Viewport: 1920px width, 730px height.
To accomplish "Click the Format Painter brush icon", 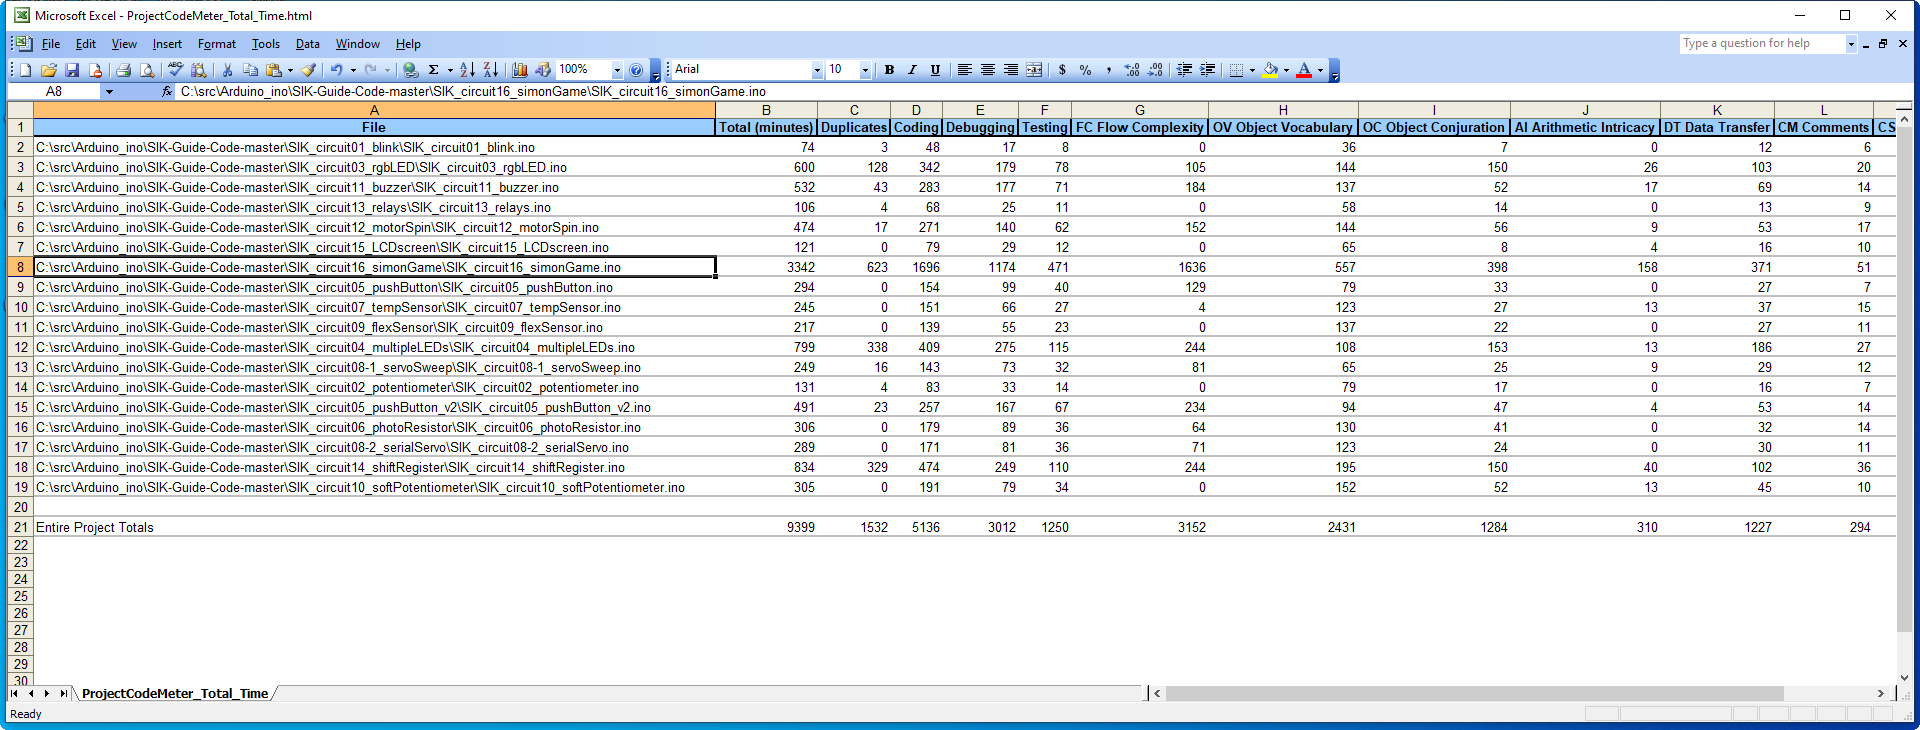I will pyautogui.click(x=309, y=70).
